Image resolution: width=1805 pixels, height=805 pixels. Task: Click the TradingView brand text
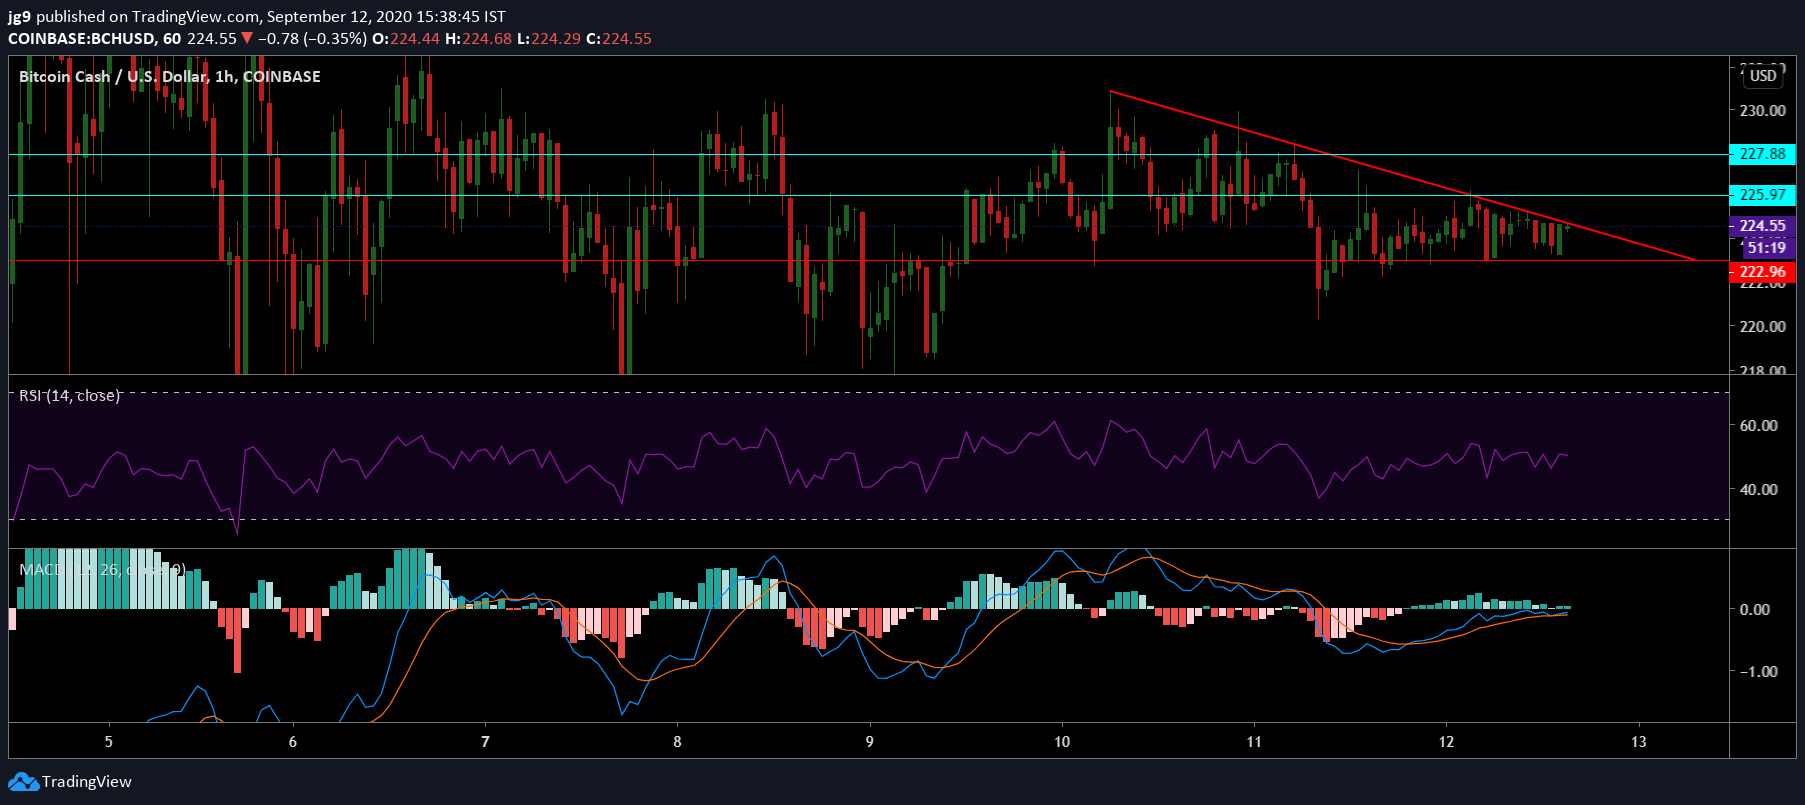click(x=87, y=782)
